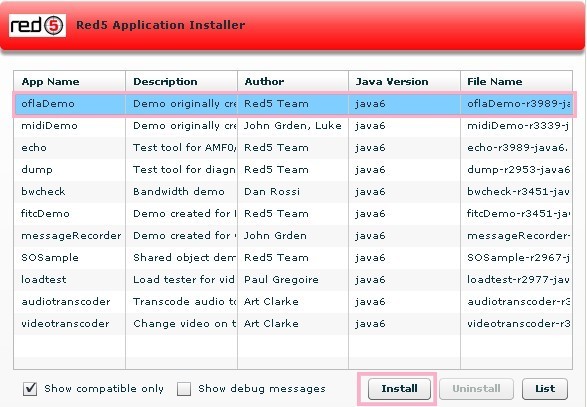Click the 'bwcheck-r3451' file name cell
This screenshot has width=587, height=407.
[516, 192]
